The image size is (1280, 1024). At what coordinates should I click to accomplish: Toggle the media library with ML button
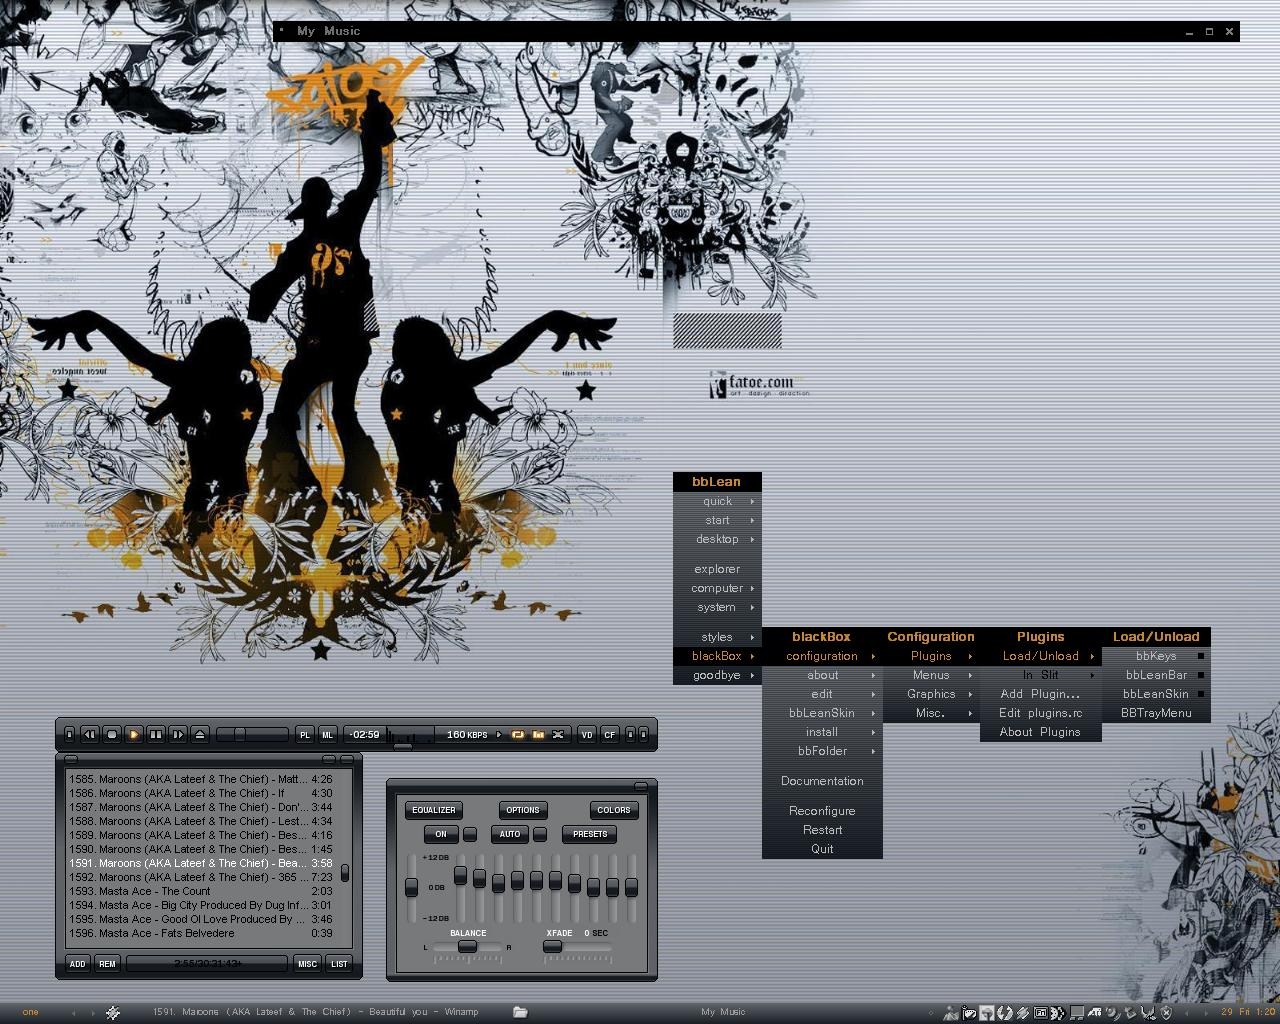327,735
